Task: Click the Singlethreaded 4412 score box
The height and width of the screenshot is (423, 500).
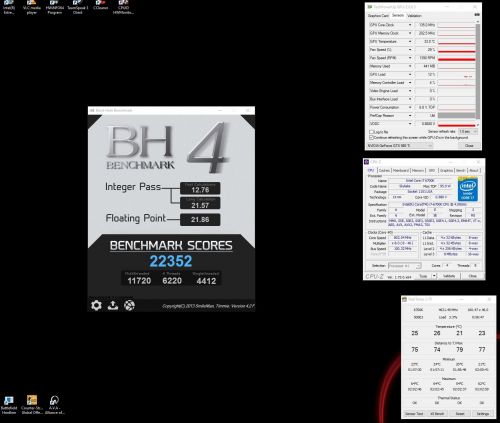Action: 206,279
